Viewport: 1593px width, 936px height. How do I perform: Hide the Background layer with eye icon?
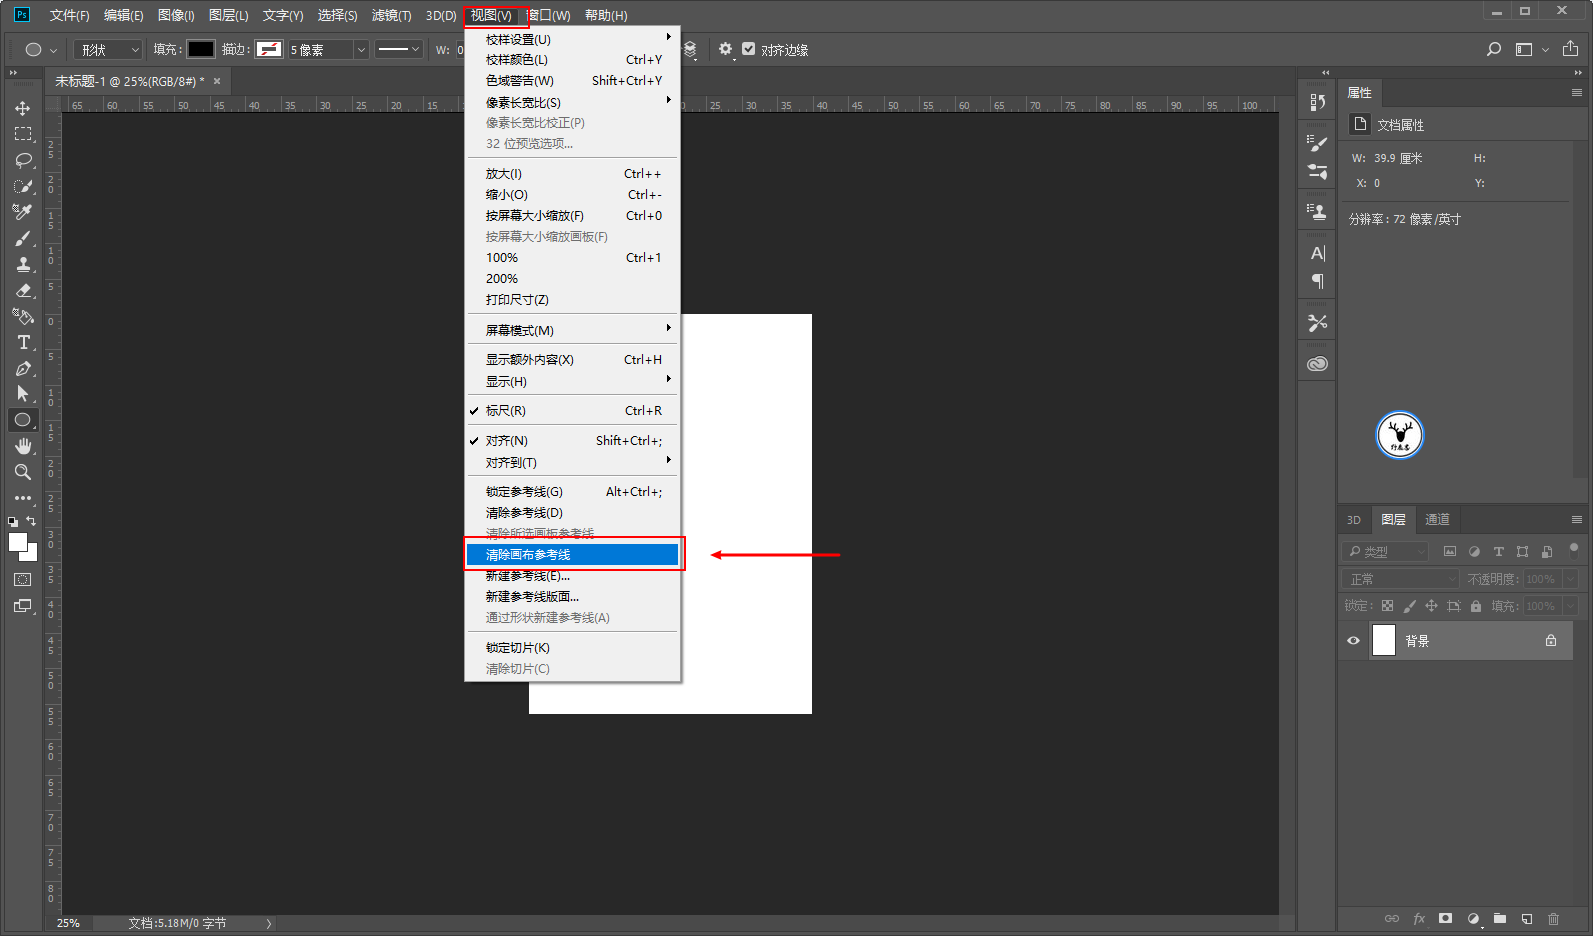(x=1353, y=641)
